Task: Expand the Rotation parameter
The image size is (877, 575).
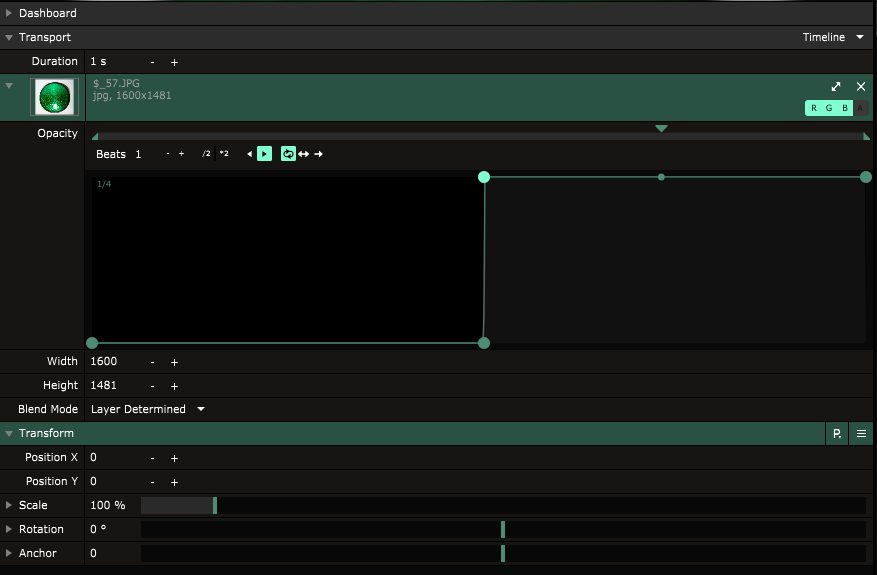Action: pos(9,529)
